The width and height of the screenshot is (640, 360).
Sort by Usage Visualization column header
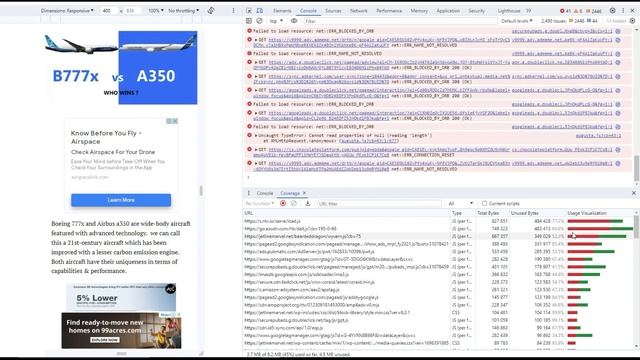[600, 213]
